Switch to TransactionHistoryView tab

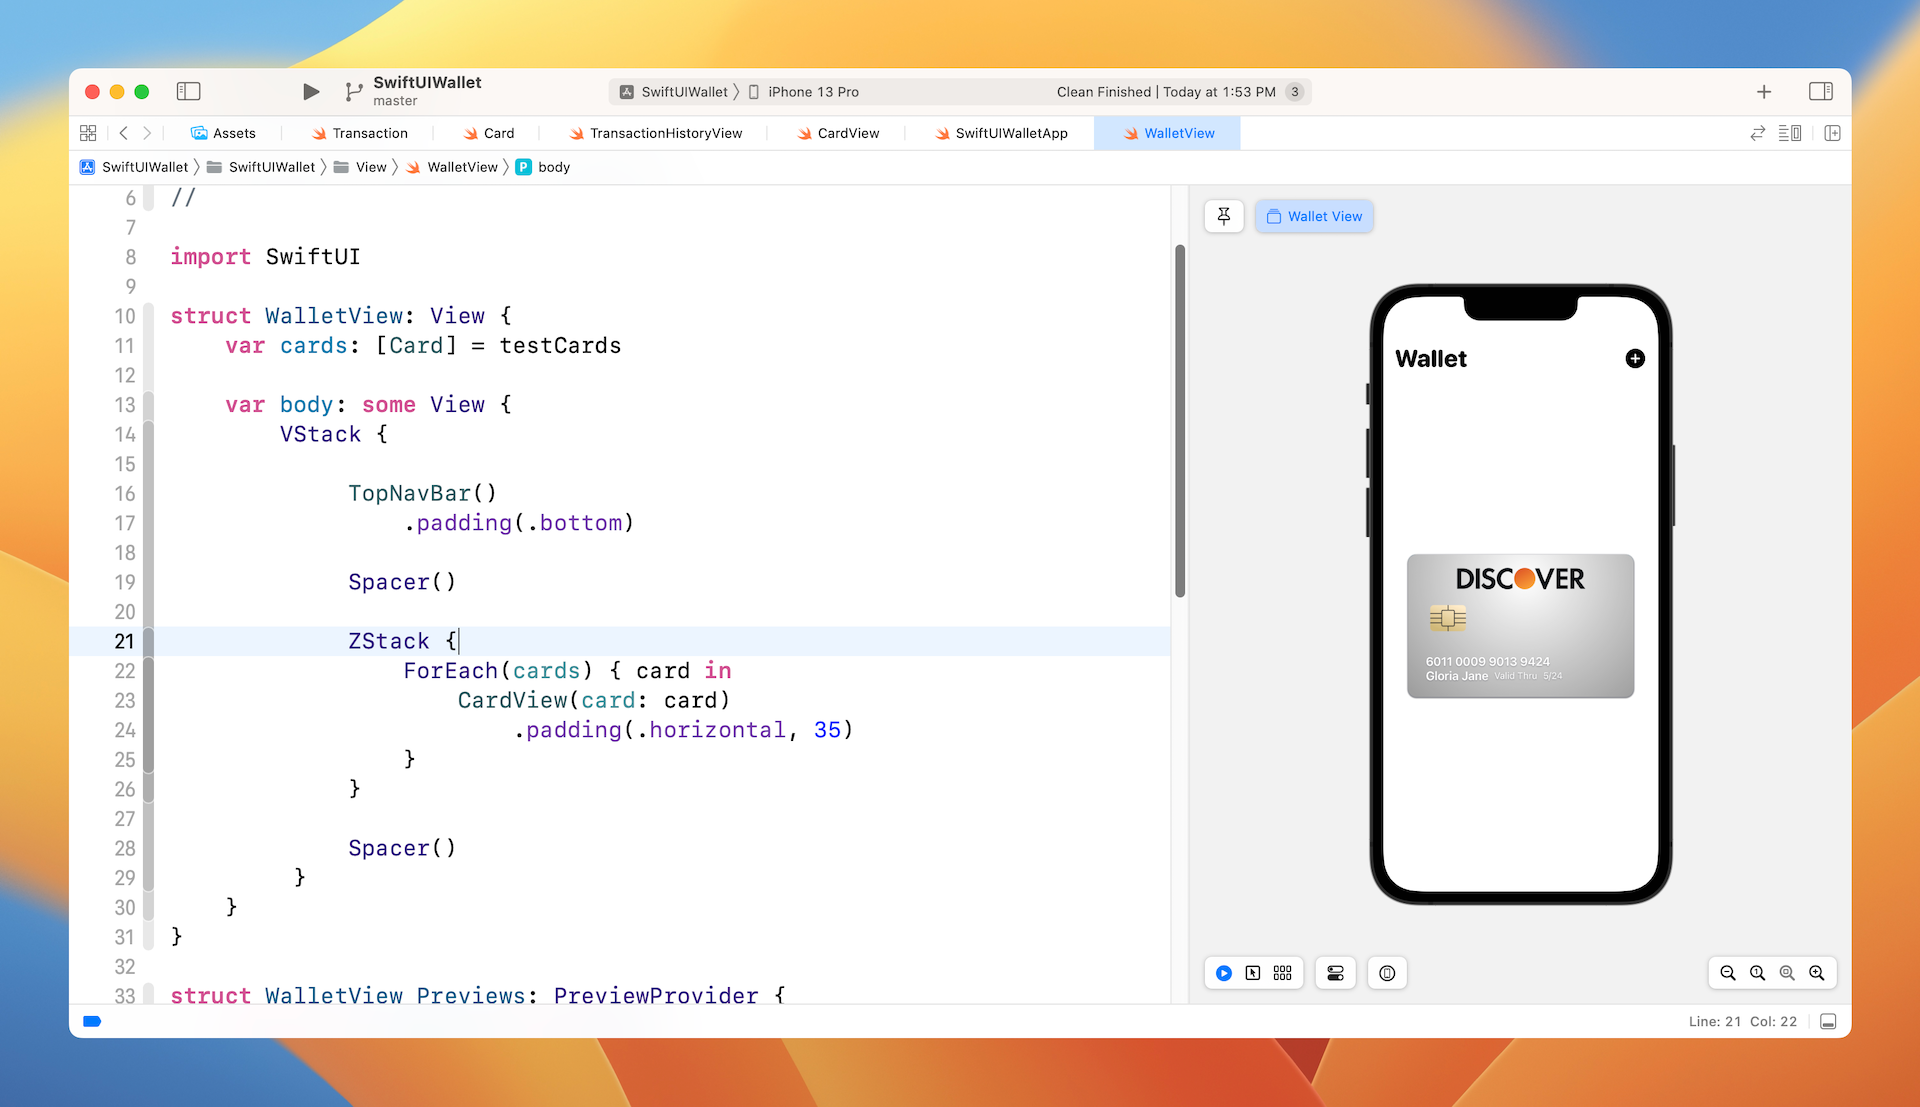tap(665, 133)
